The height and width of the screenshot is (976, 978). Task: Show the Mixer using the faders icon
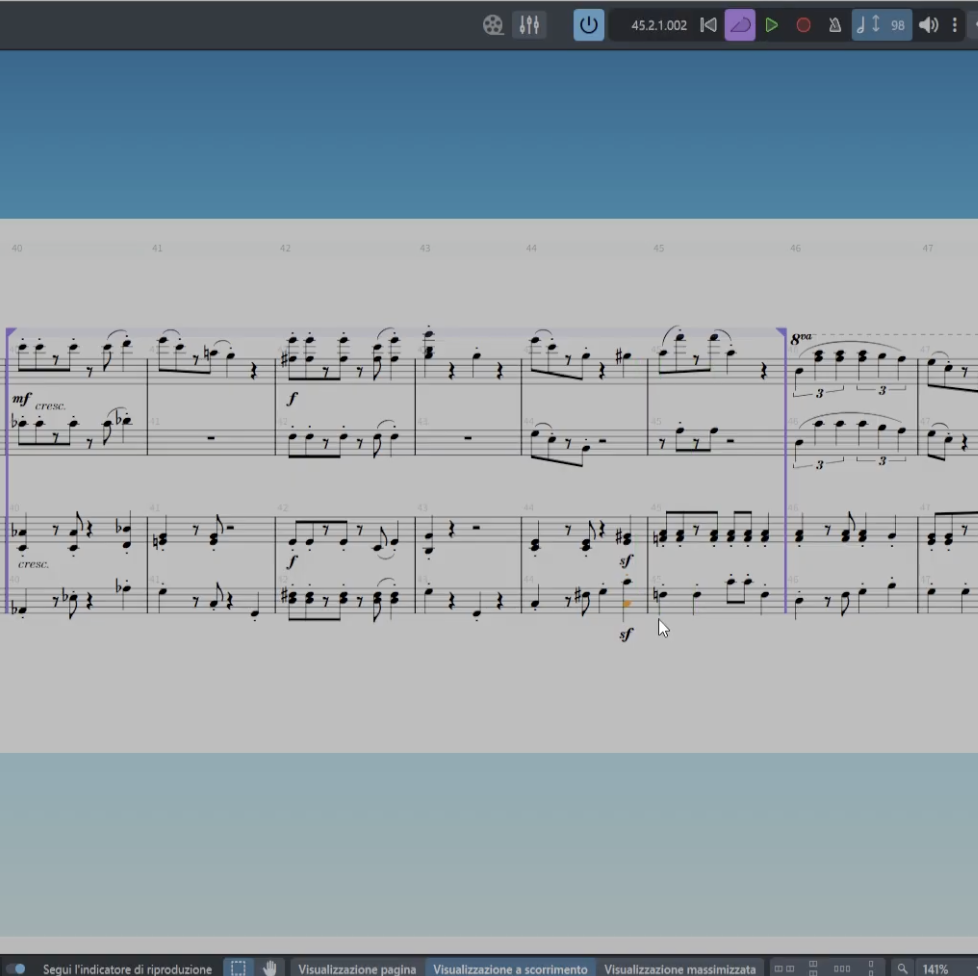tap(529, 25)
